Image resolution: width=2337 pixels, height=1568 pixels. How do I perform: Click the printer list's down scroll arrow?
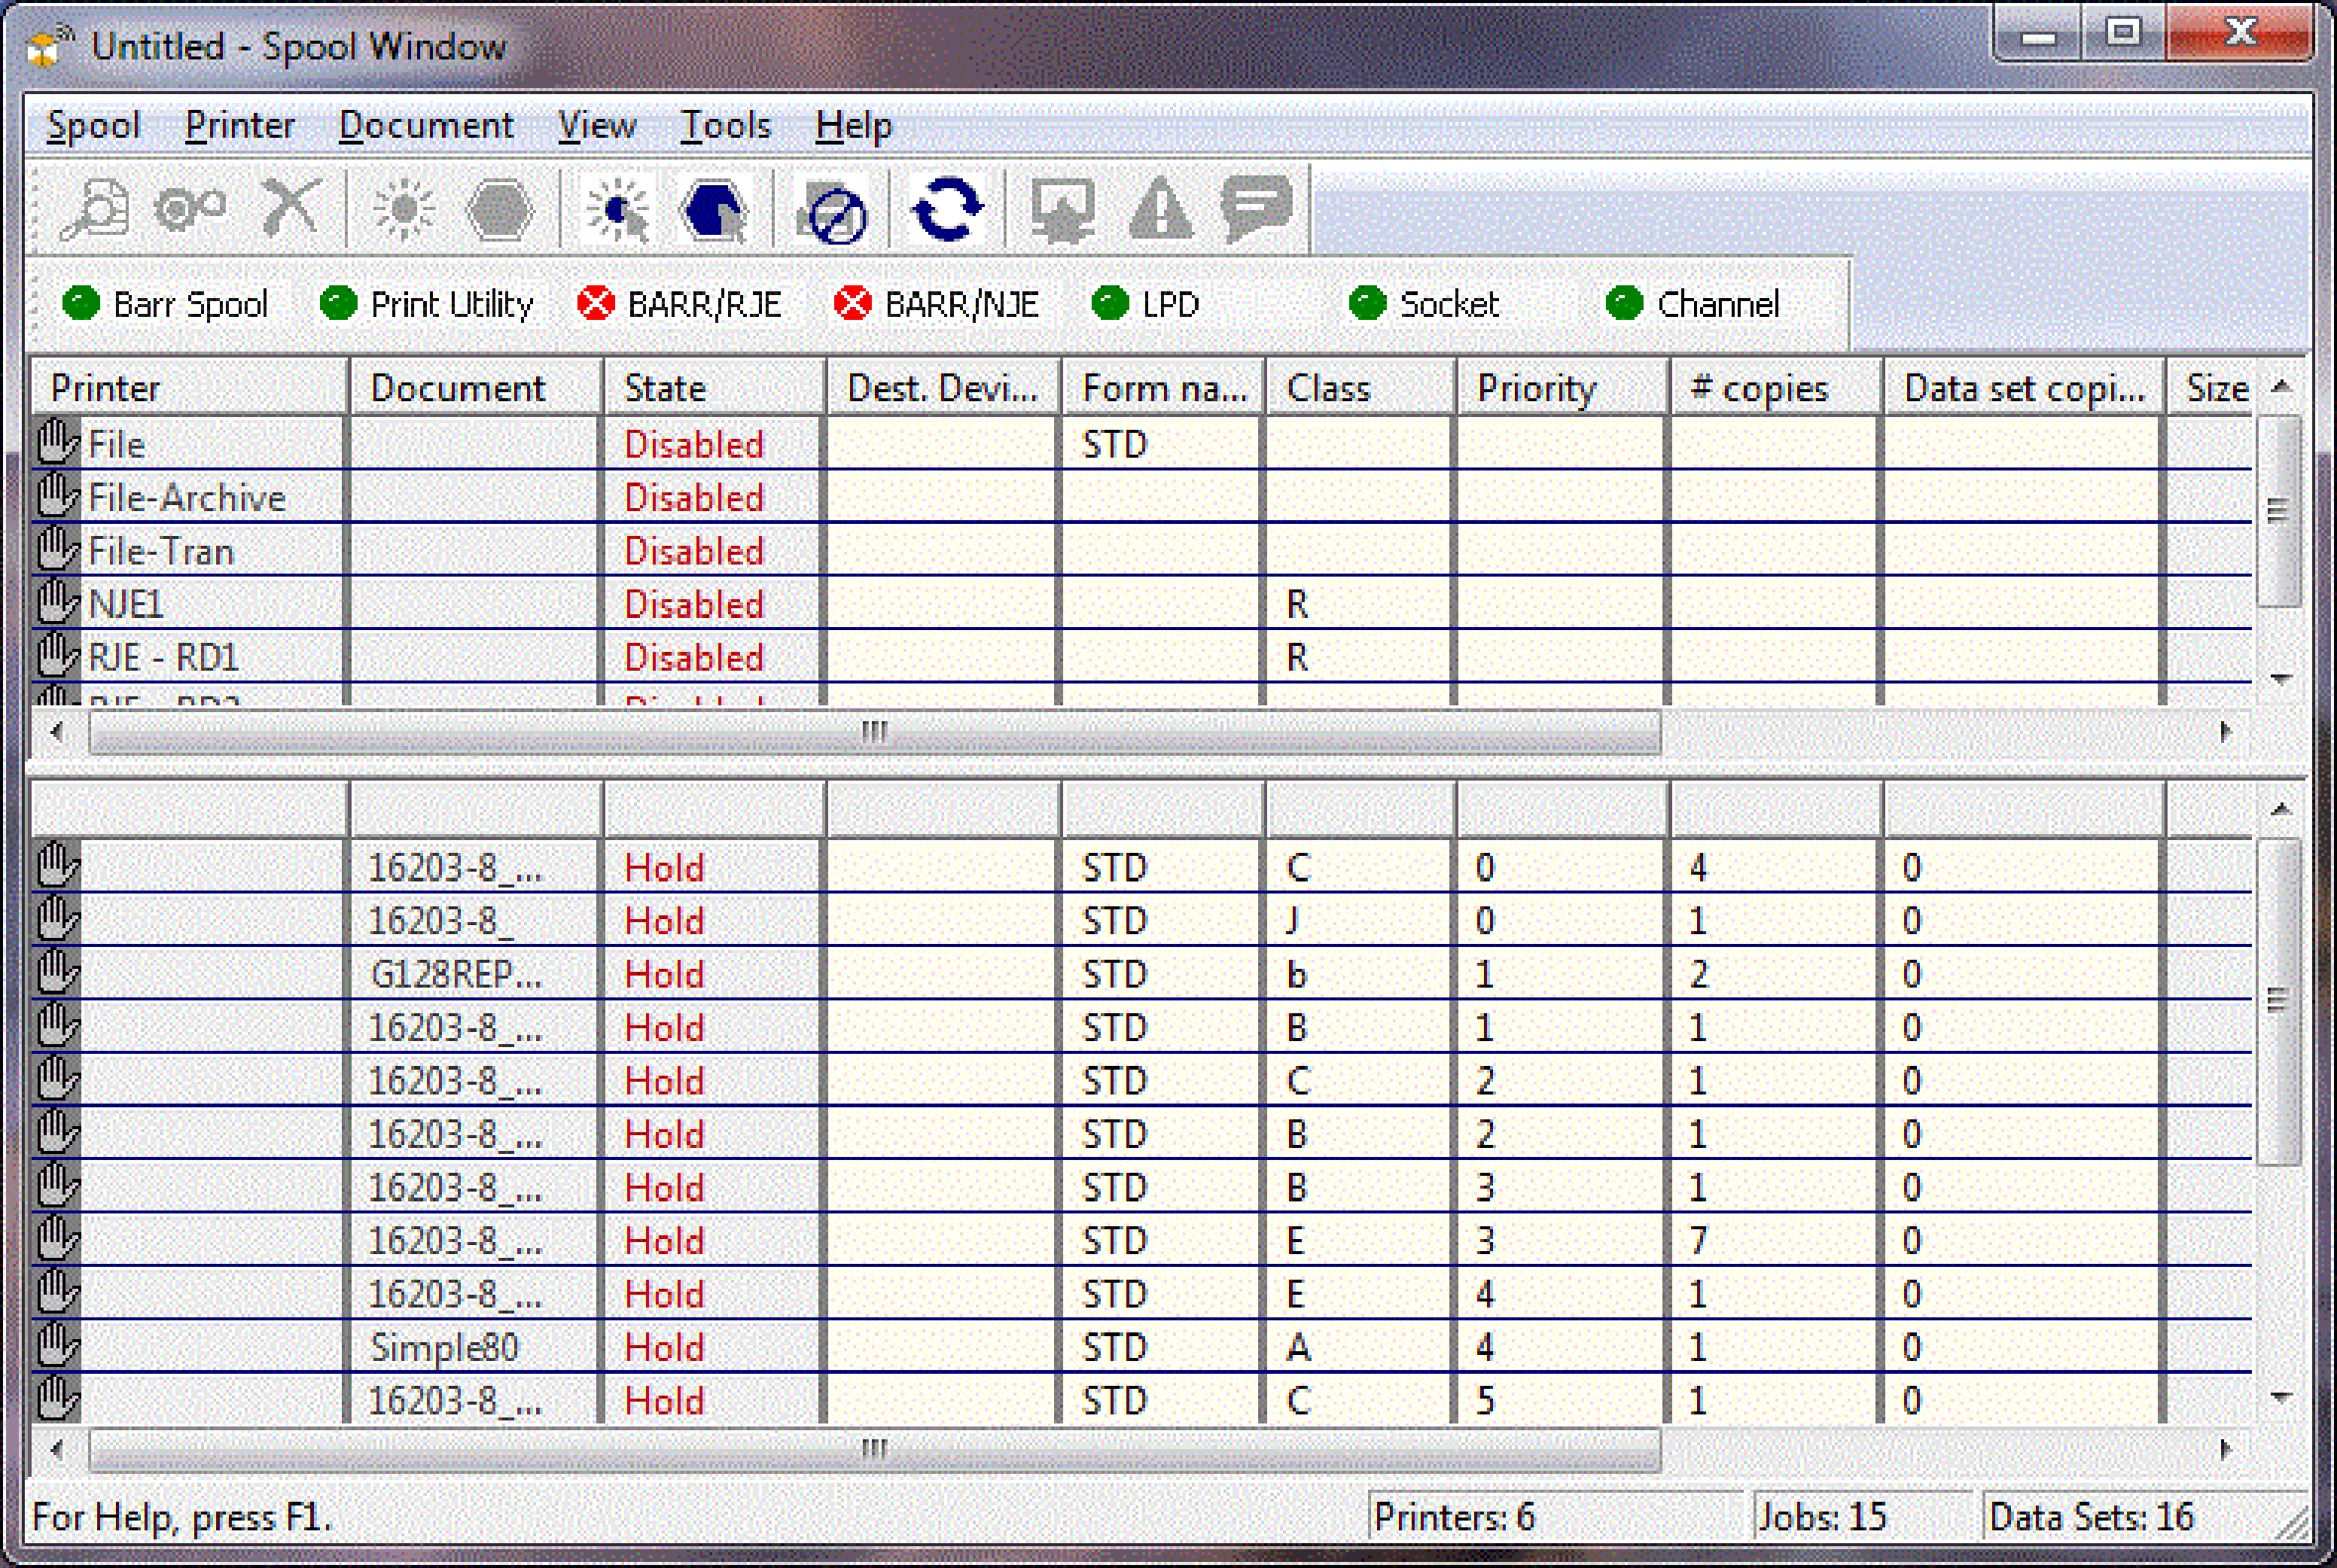(2281, 679)
